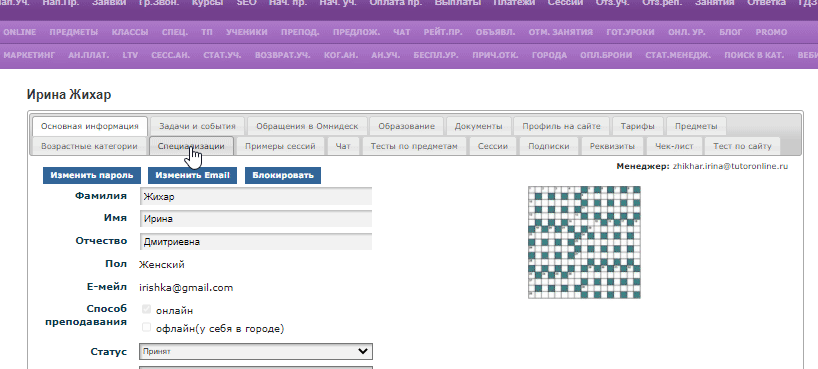Go to МАРКЕТИНГ section

pos(29,55)
